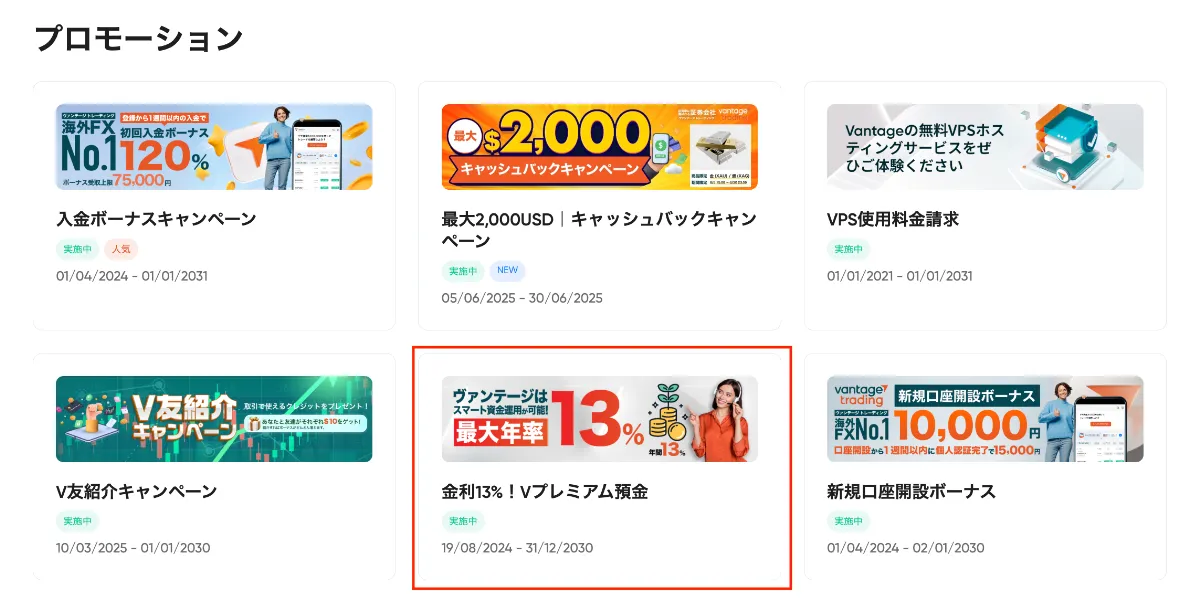Click the $2,000 cashback campaign banner

599,147
